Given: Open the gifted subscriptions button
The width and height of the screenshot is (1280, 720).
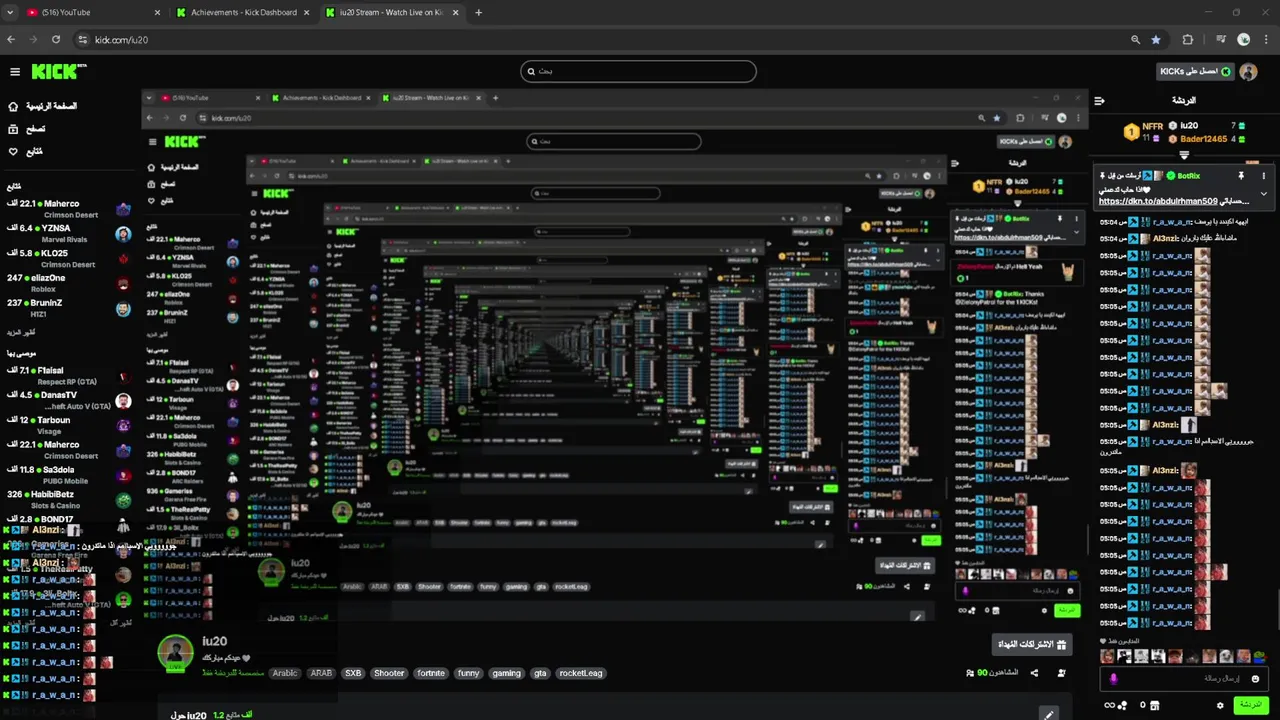Looking at the screenshot, I should [1032, 645].
